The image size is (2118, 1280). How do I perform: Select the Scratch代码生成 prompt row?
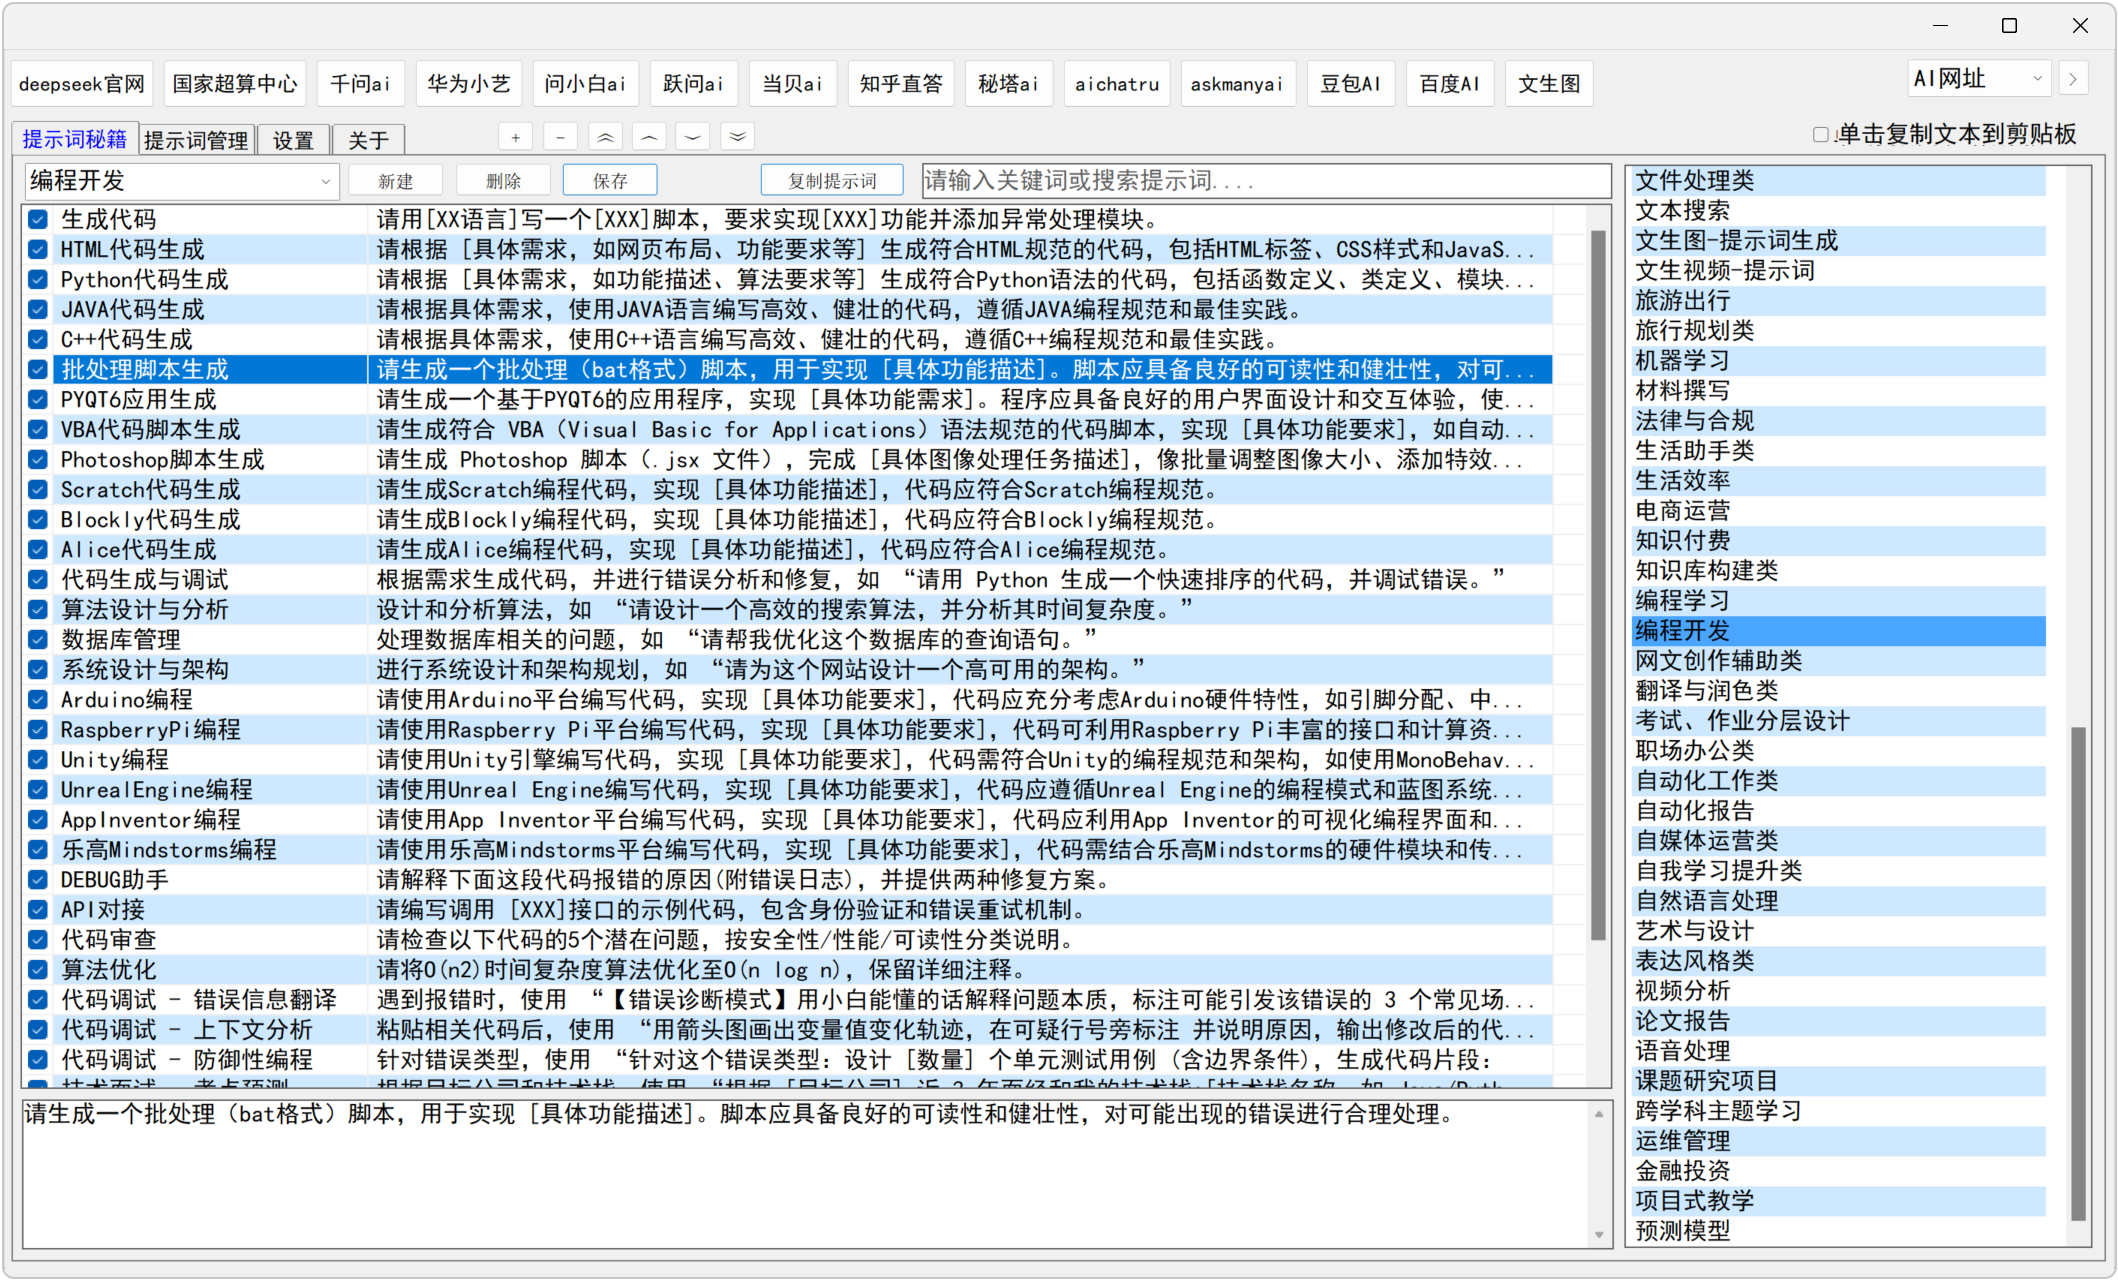point(790,490)
